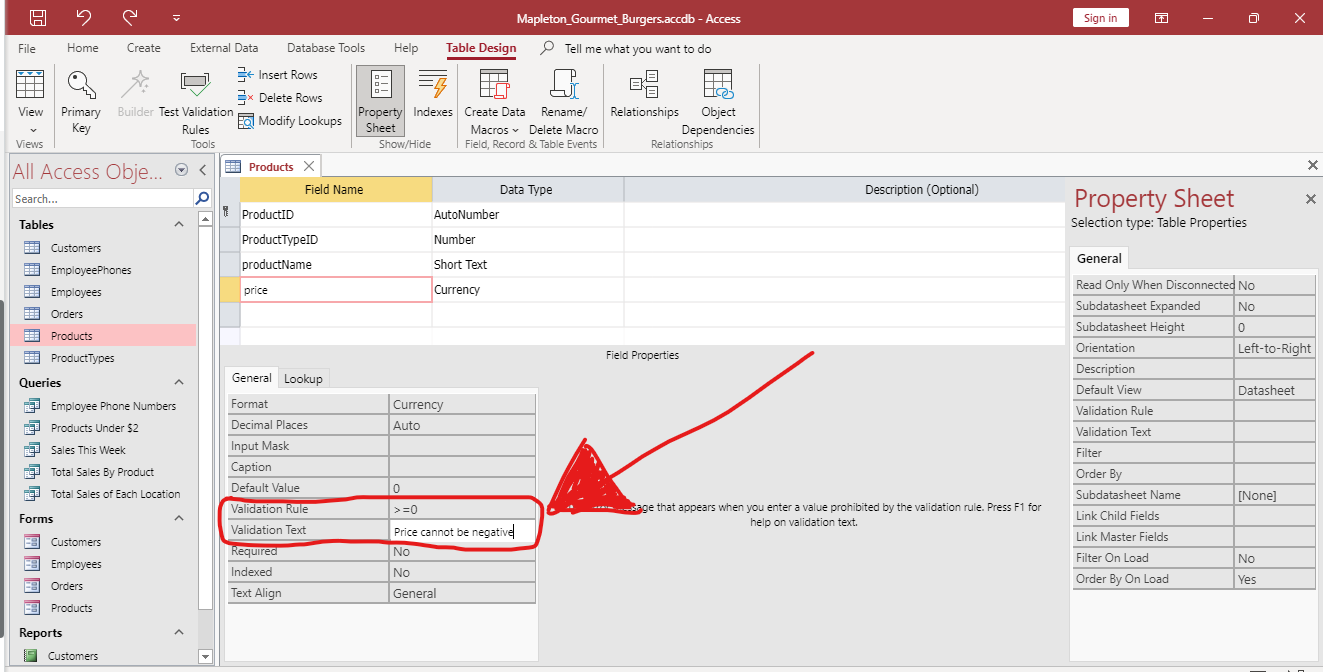1323x672 pixels.
Task: Switch to the Home ribbon tab
Action: tap(83, 48)
